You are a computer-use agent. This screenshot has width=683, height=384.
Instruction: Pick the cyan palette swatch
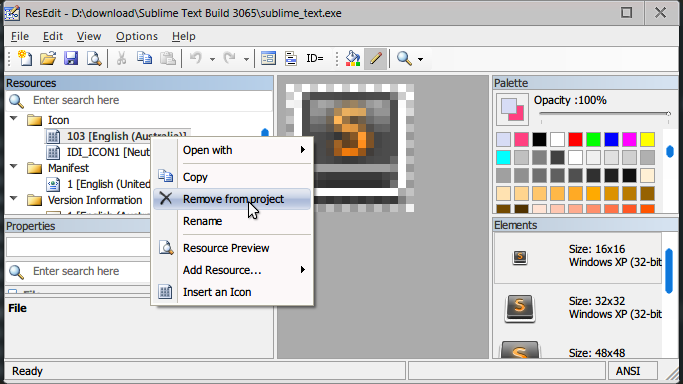coord(504,157)
